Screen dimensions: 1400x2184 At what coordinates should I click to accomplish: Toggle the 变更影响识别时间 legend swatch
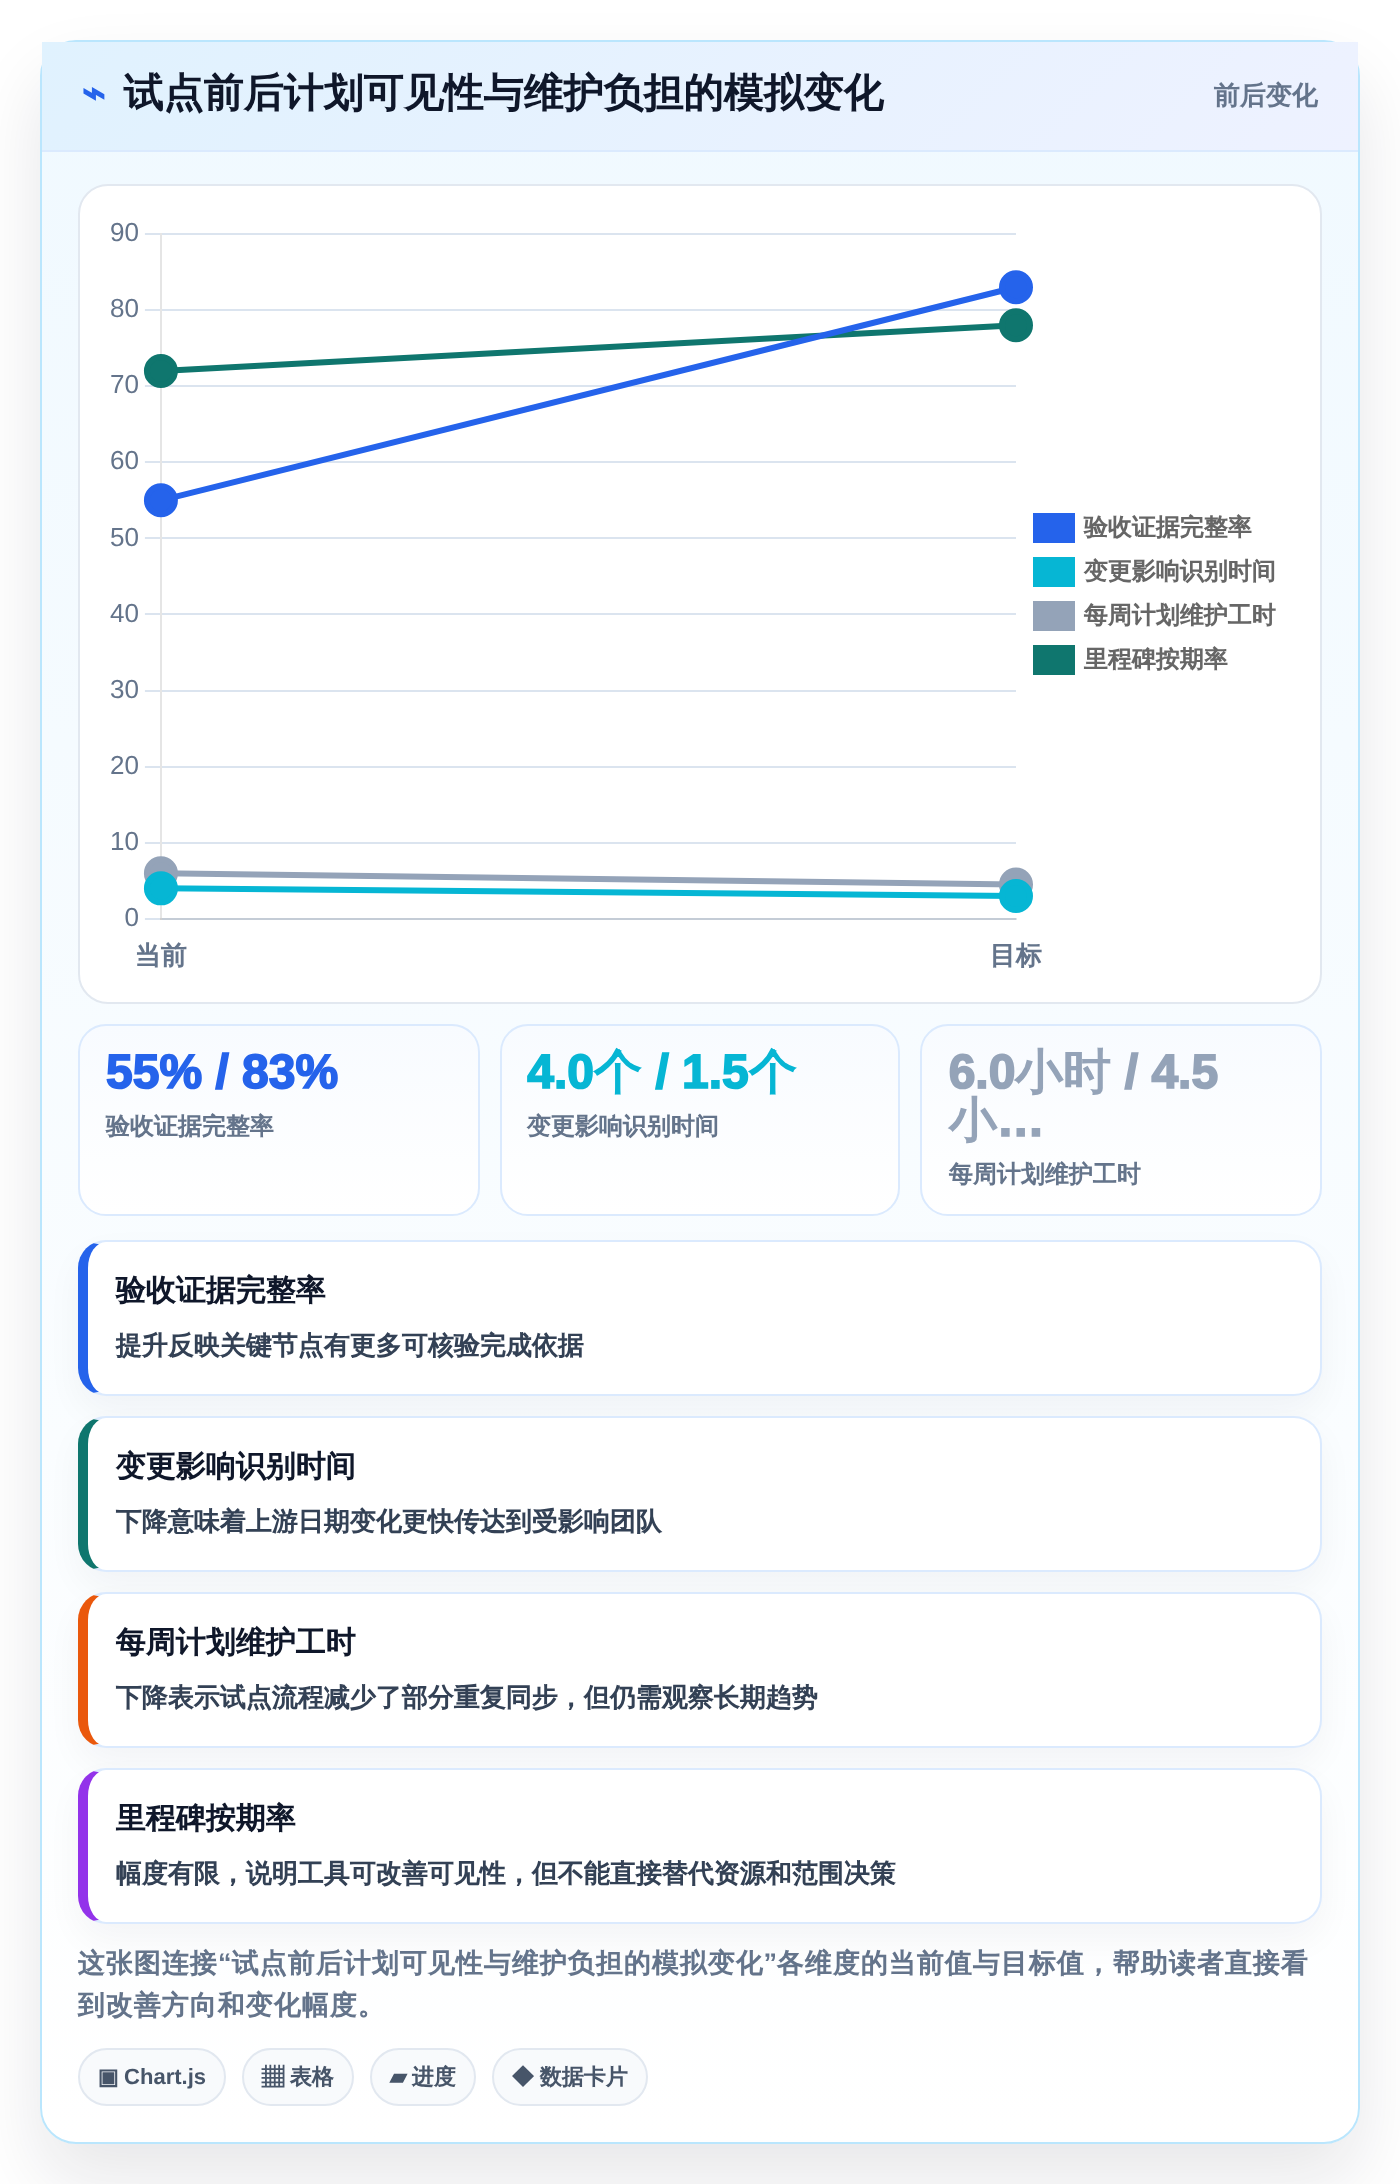[x=1053, y=571]
